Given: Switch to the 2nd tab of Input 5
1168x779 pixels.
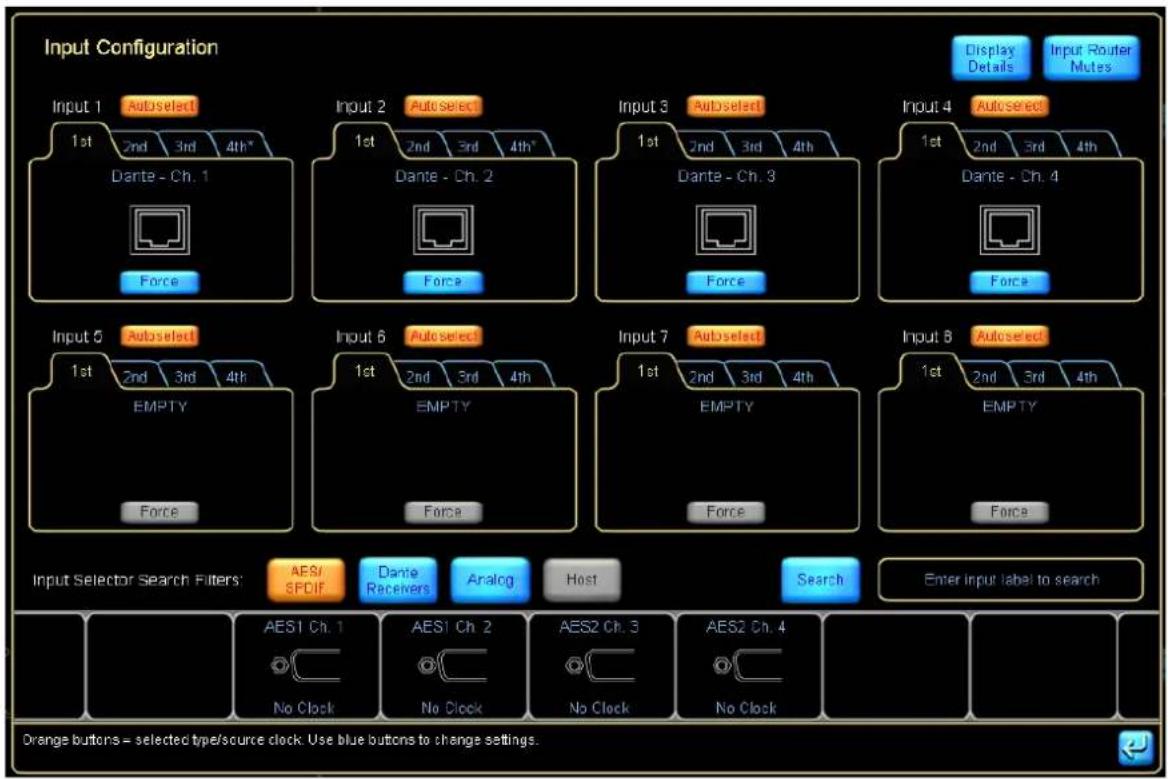Looking at the screenshot, I should [x=135, y=377].
